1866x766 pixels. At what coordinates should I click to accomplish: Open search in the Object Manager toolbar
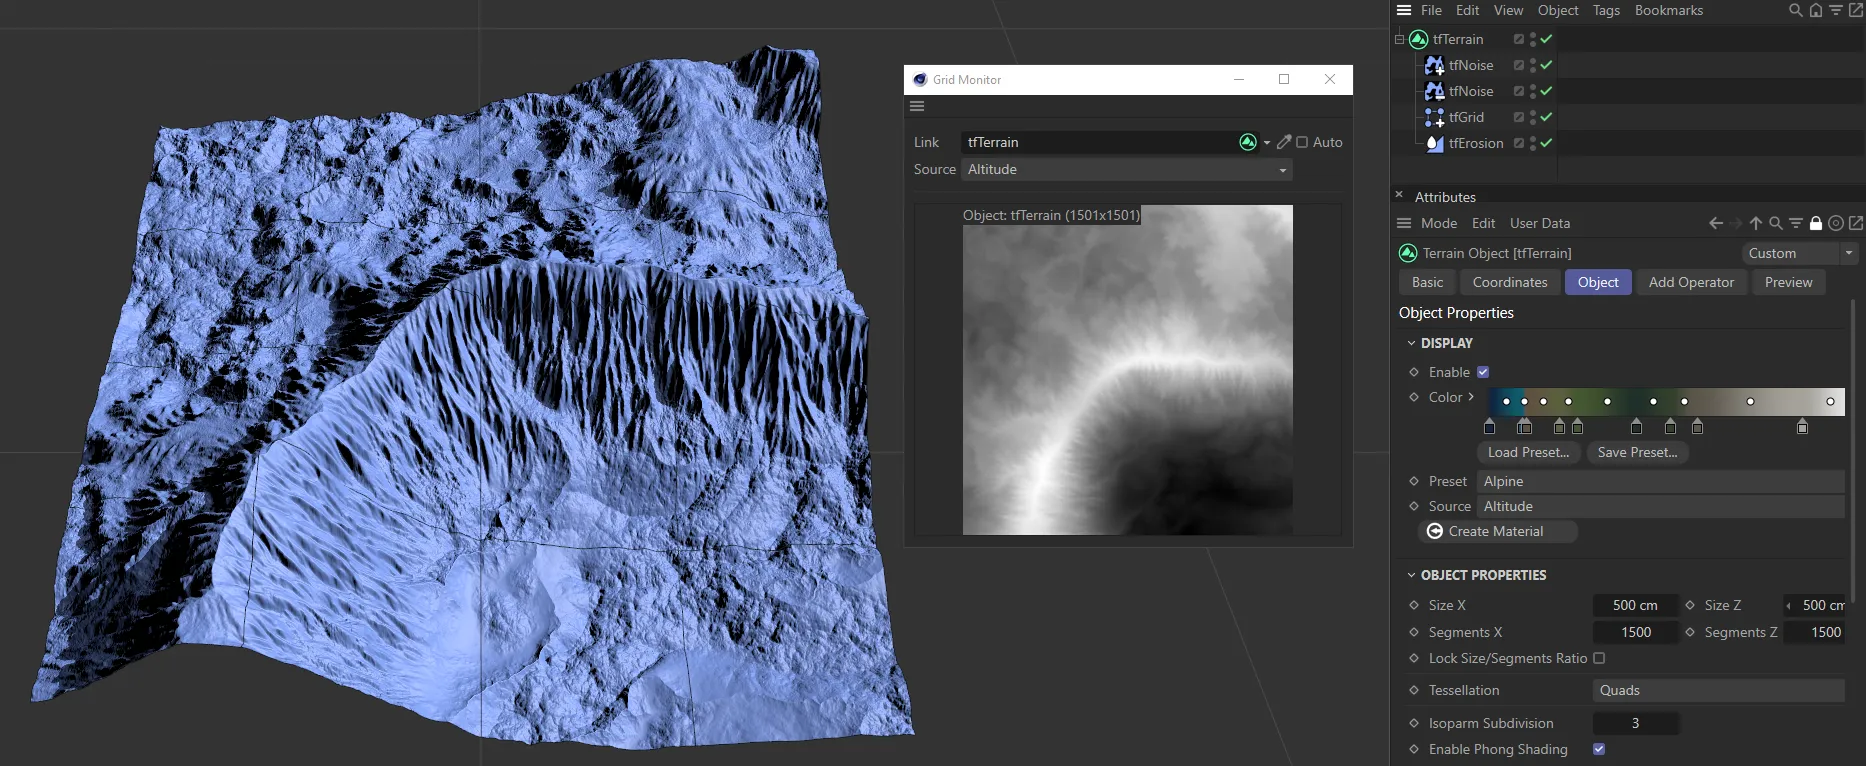point(1796,10)
